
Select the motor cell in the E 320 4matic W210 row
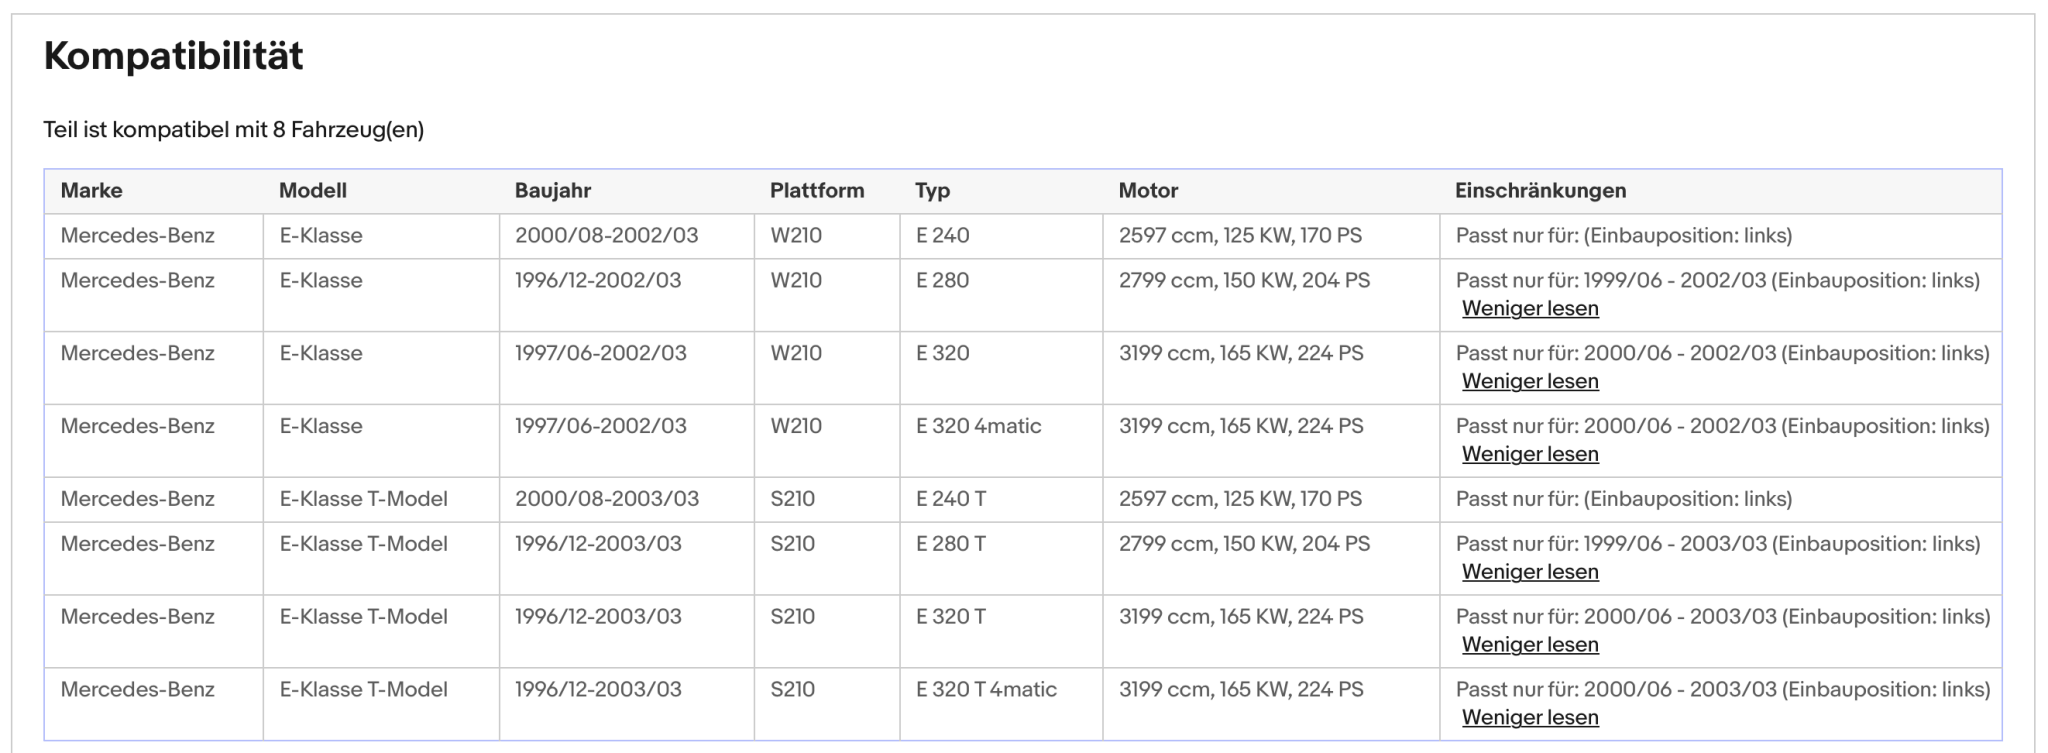click(x=1242, y=426)
